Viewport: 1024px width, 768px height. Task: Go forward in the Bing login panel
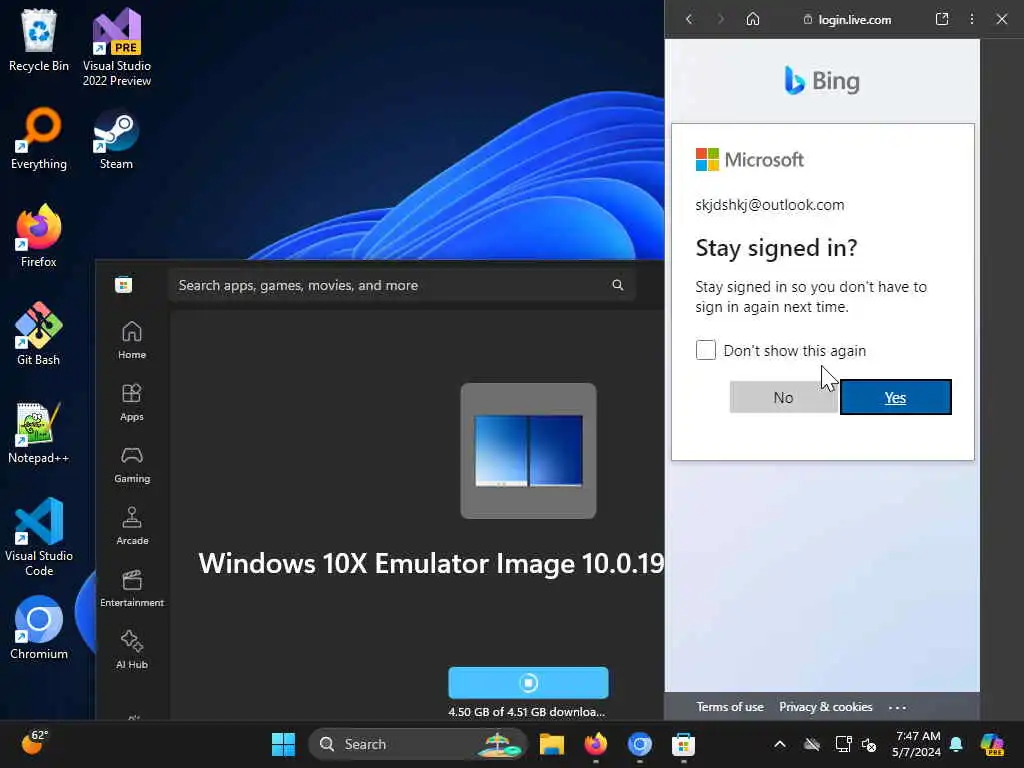(x=720, y=20)
